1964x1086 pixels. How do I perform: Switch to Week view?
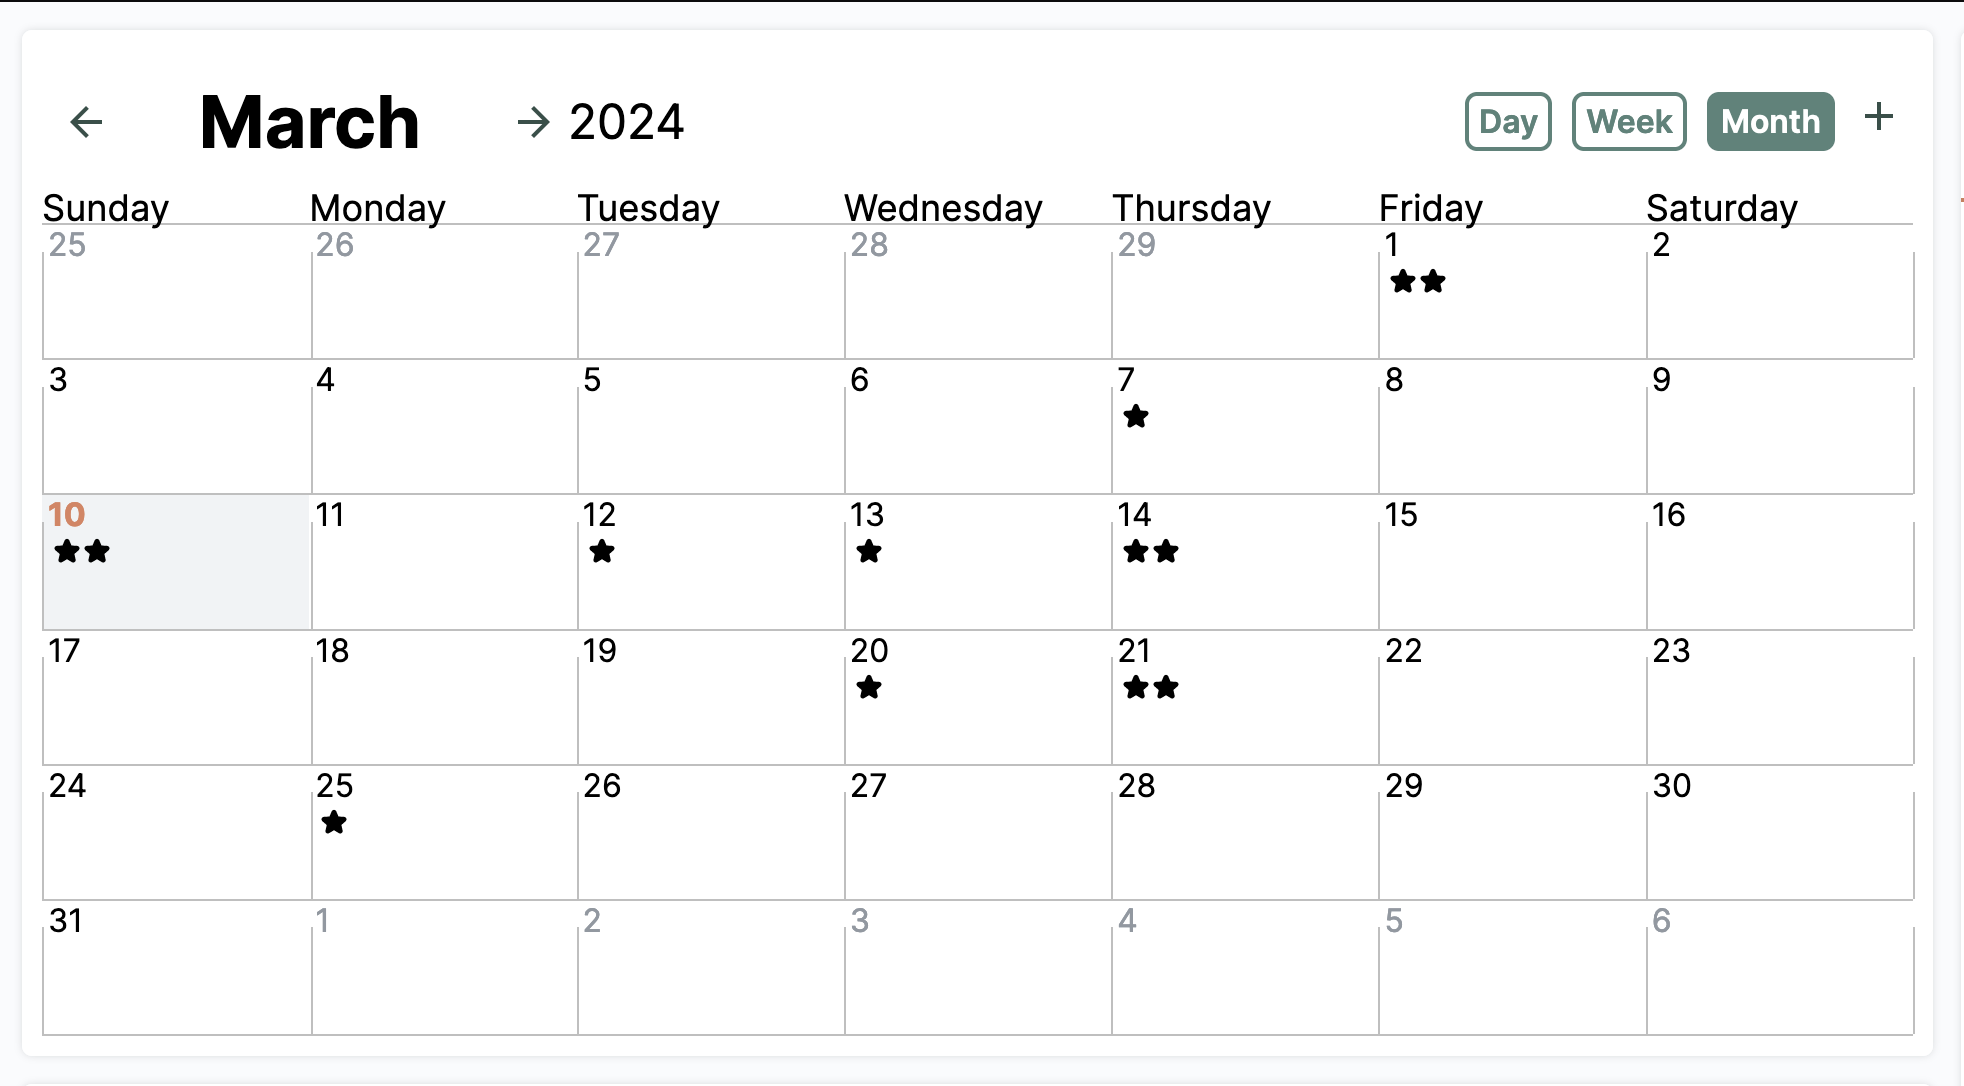pos(1629,122)
